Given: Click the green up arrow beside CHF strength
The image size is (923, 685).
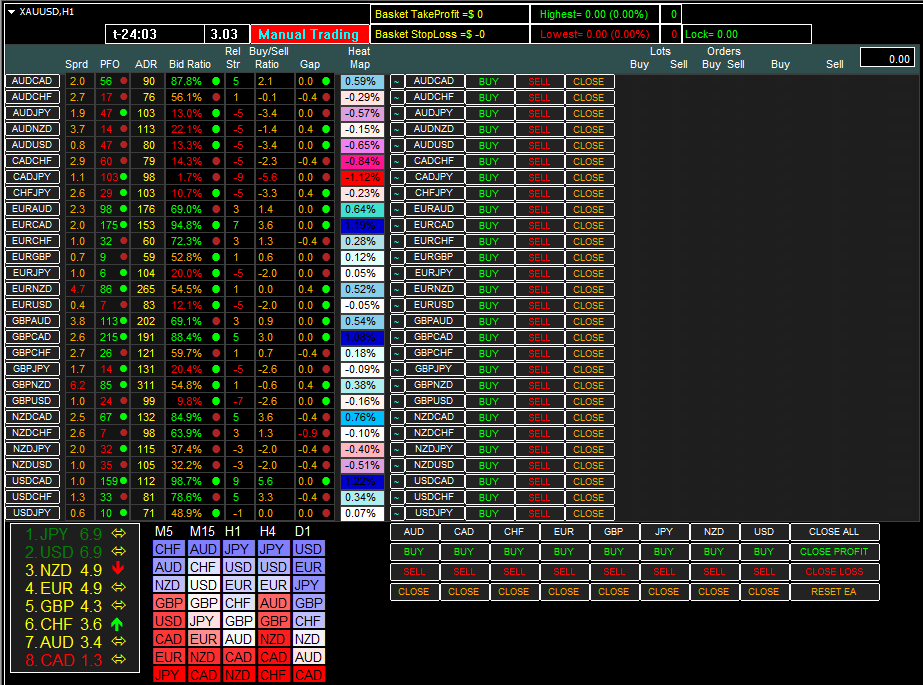Looking at the screenshot, I should (117, 624).
